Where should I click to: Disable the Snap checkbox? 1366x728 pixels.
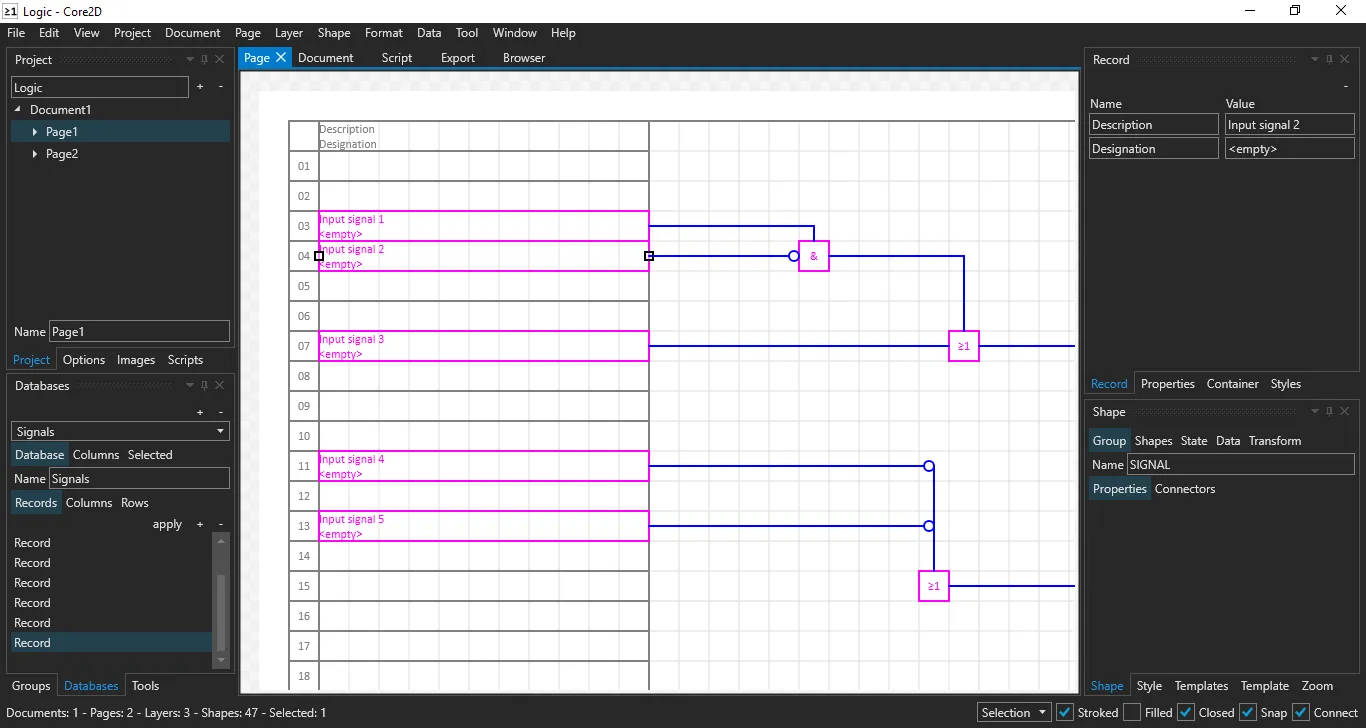1247,712
